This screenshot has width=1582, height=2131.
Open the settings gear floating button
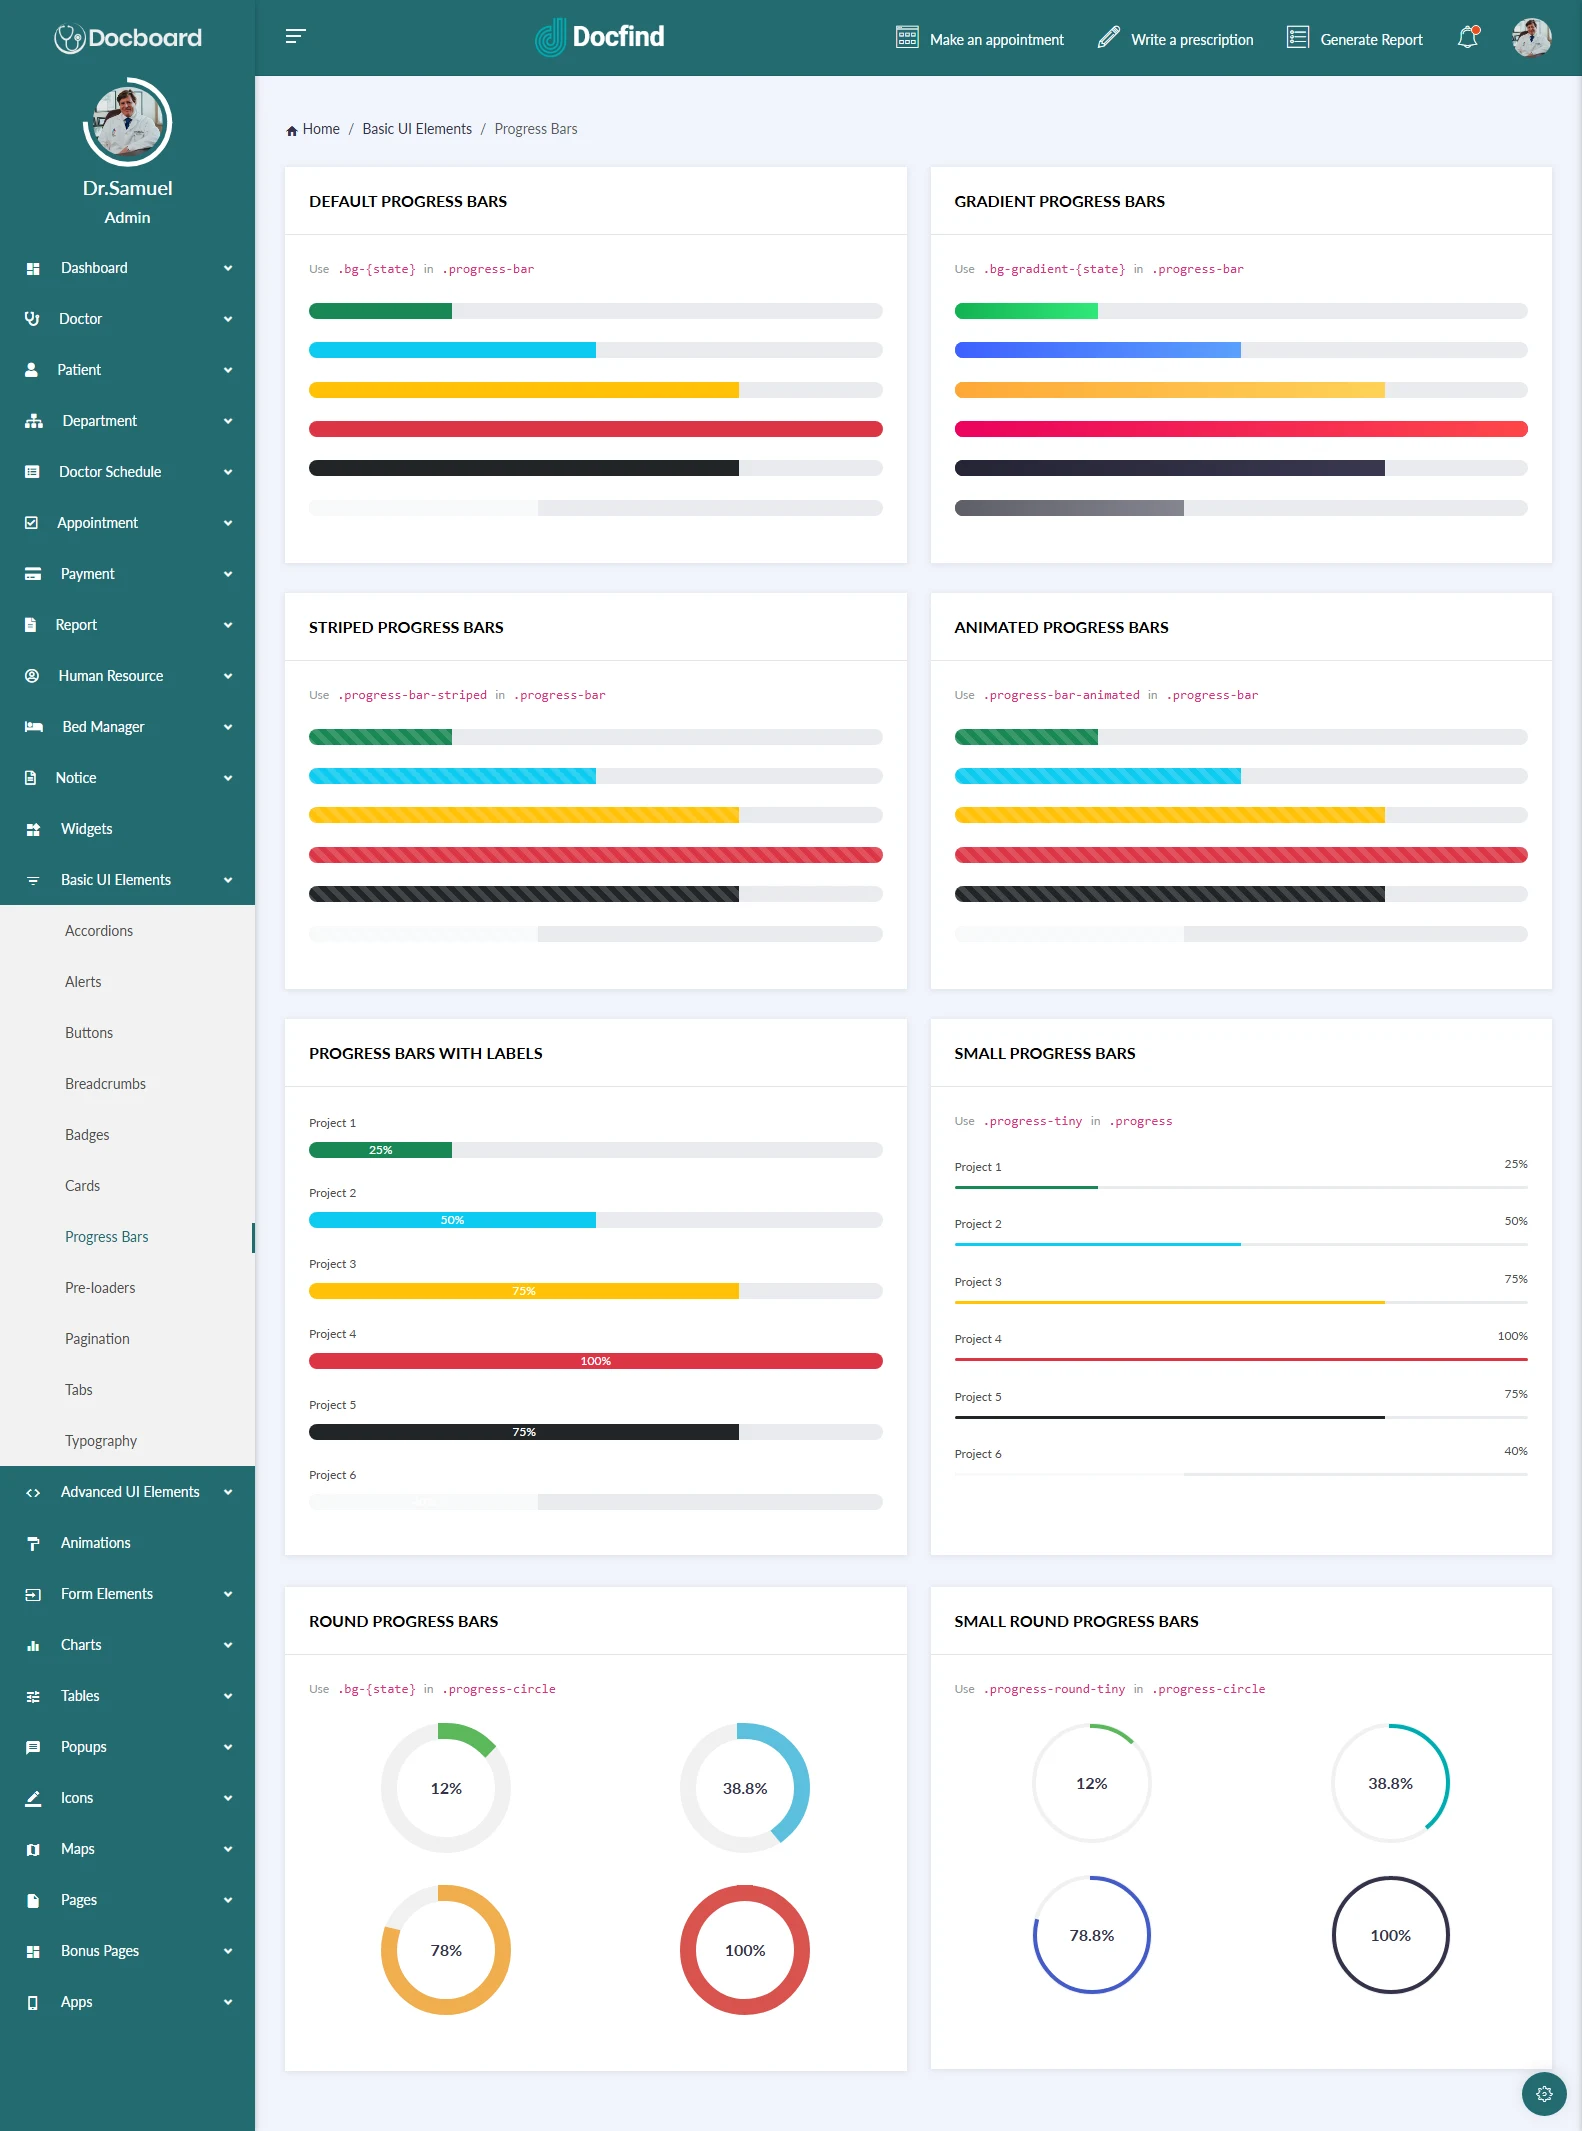(x=1543, y=2093)
